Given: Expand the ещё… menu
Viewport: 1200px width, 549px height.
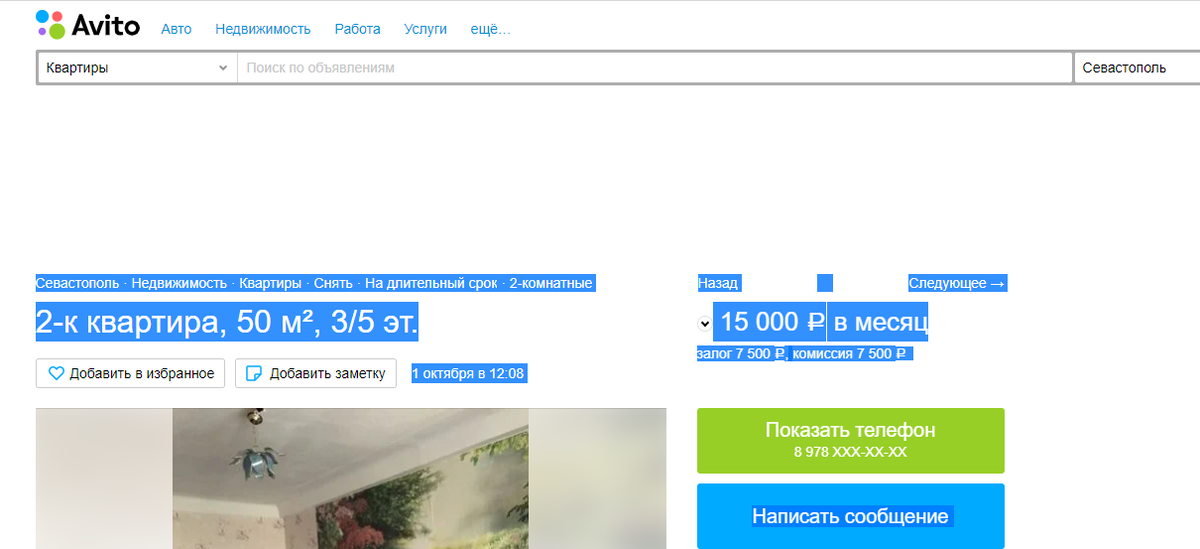Looking at the screenshot, I should point(490,29).
